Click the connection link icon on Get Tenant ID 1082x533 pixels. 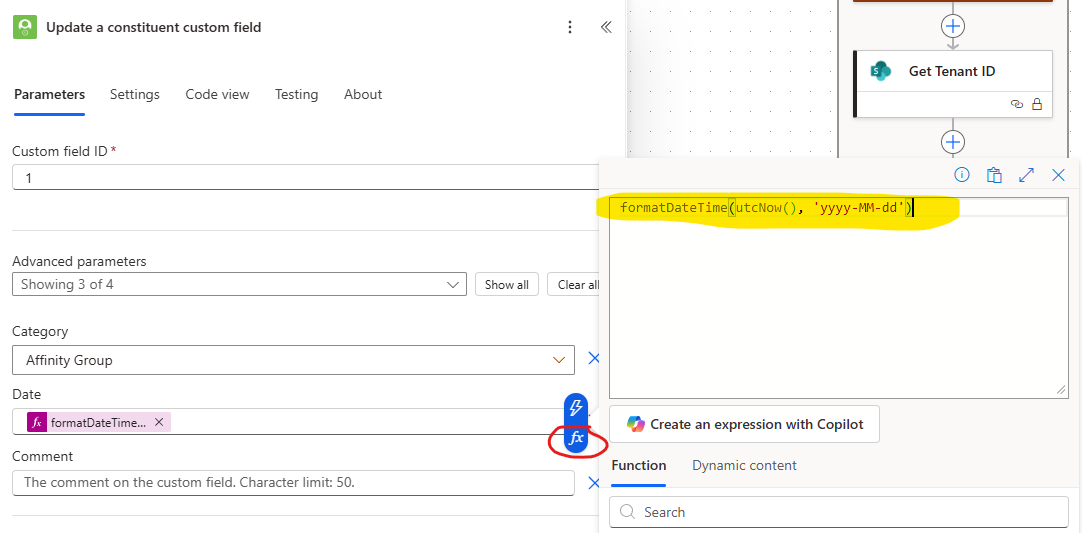[x=1016, y=104]
